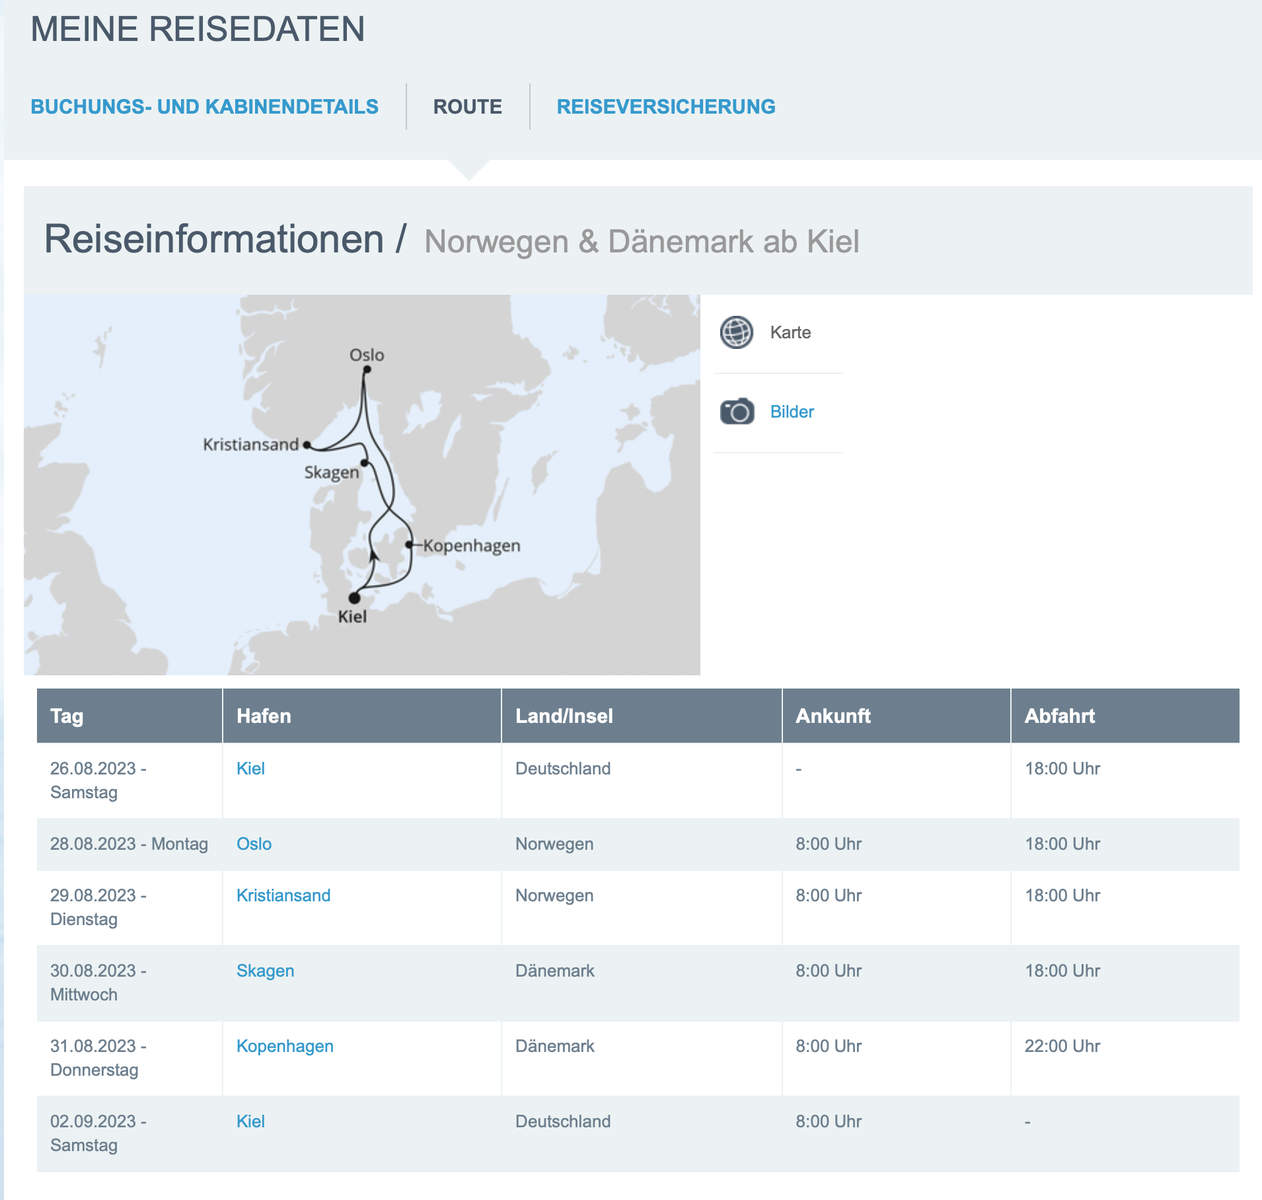
Task: Click the Kopenhagen dot on the map
Action: click(x=409, y=545)
